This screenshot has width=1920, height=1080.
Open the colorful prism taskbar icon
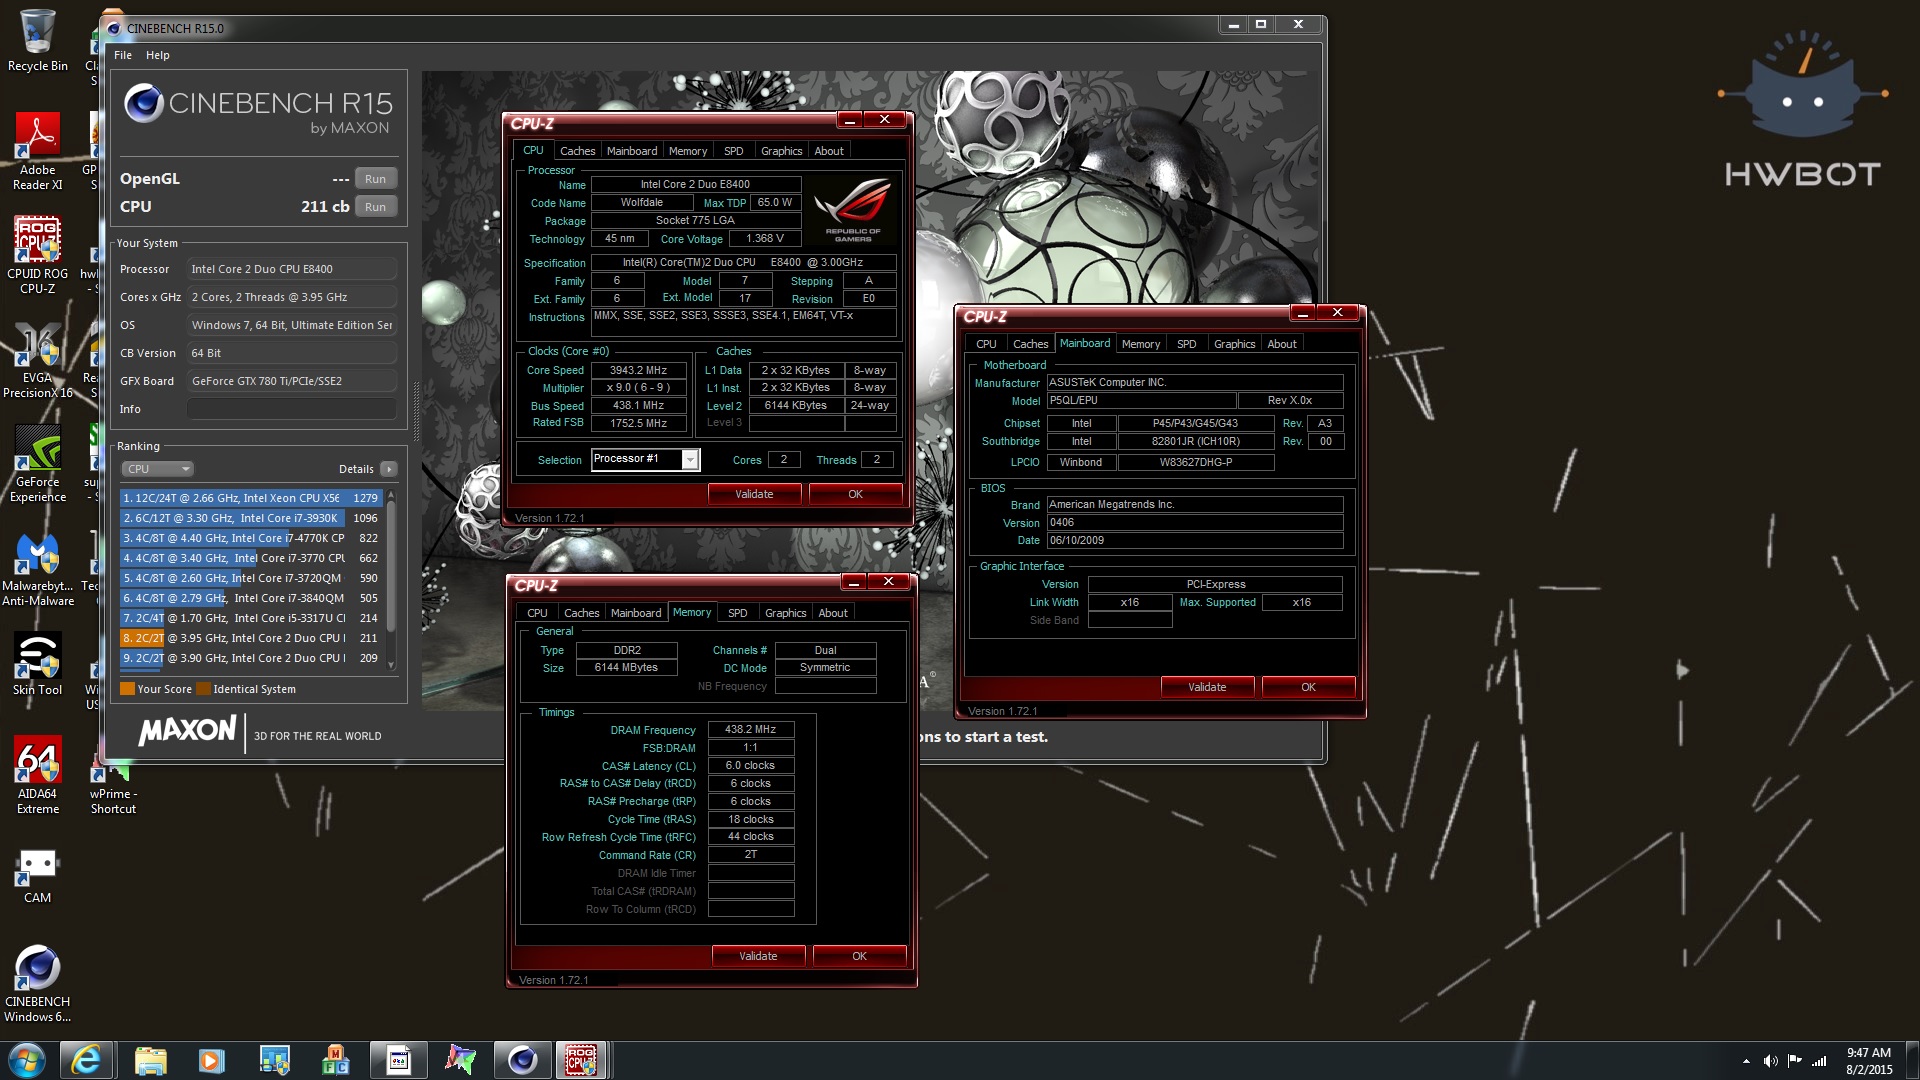[x=460, y=1060]
